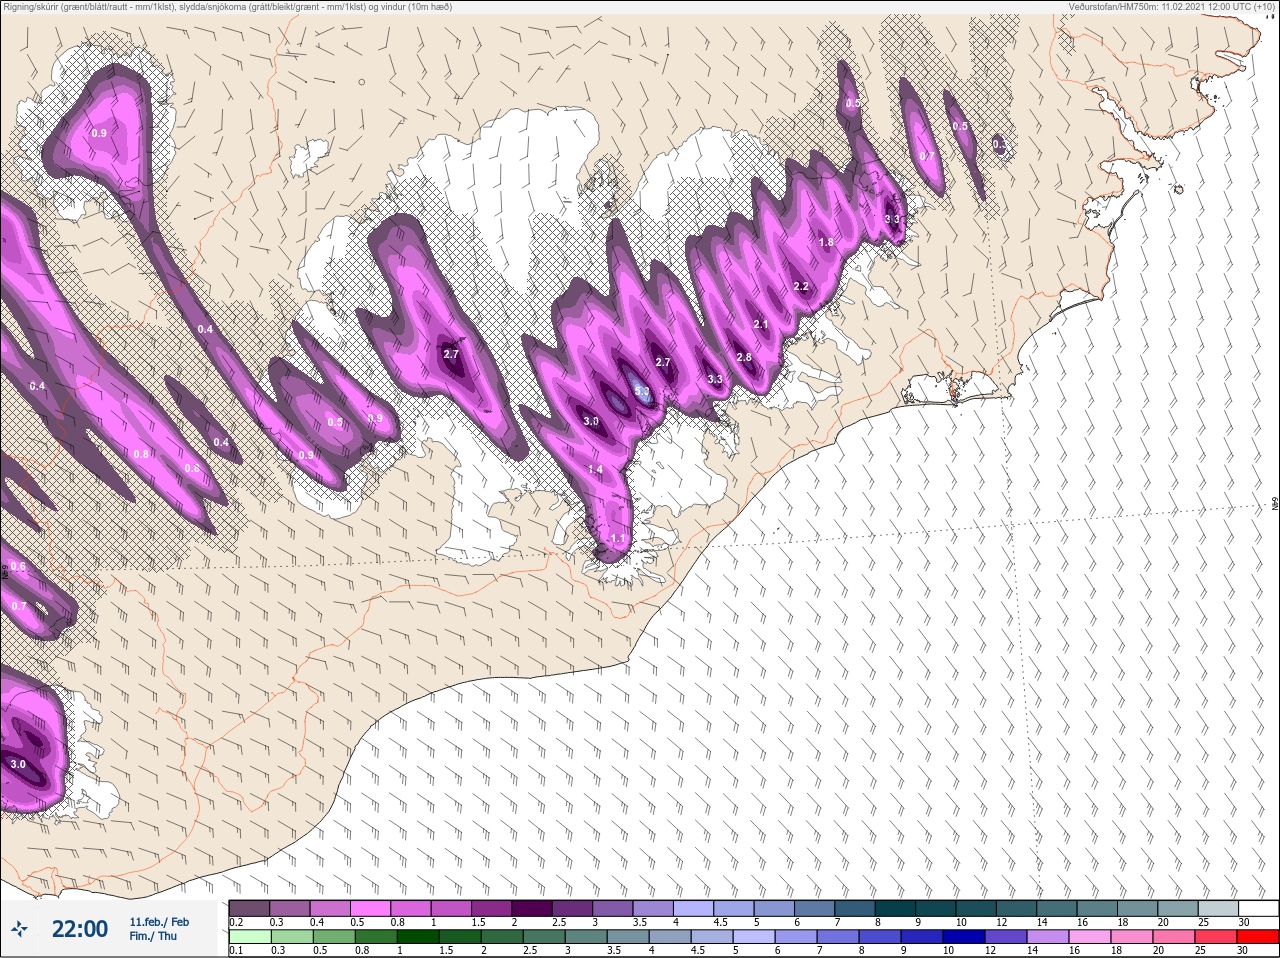Screen dimensions: 1280x958
Task: Click the weekday text "Fim./ Thu"
Action: (153, 936)
